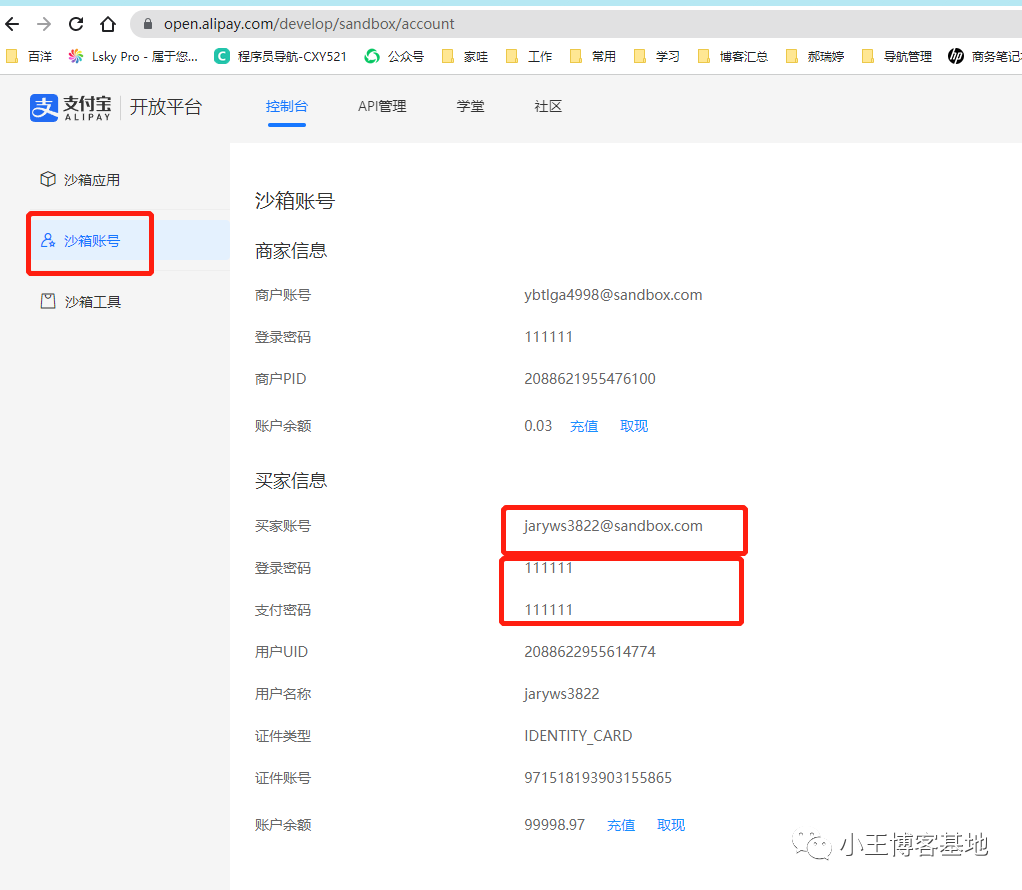1022x890 pixels.
Task: Go to the browser home icon
Action: coord(108,24)
